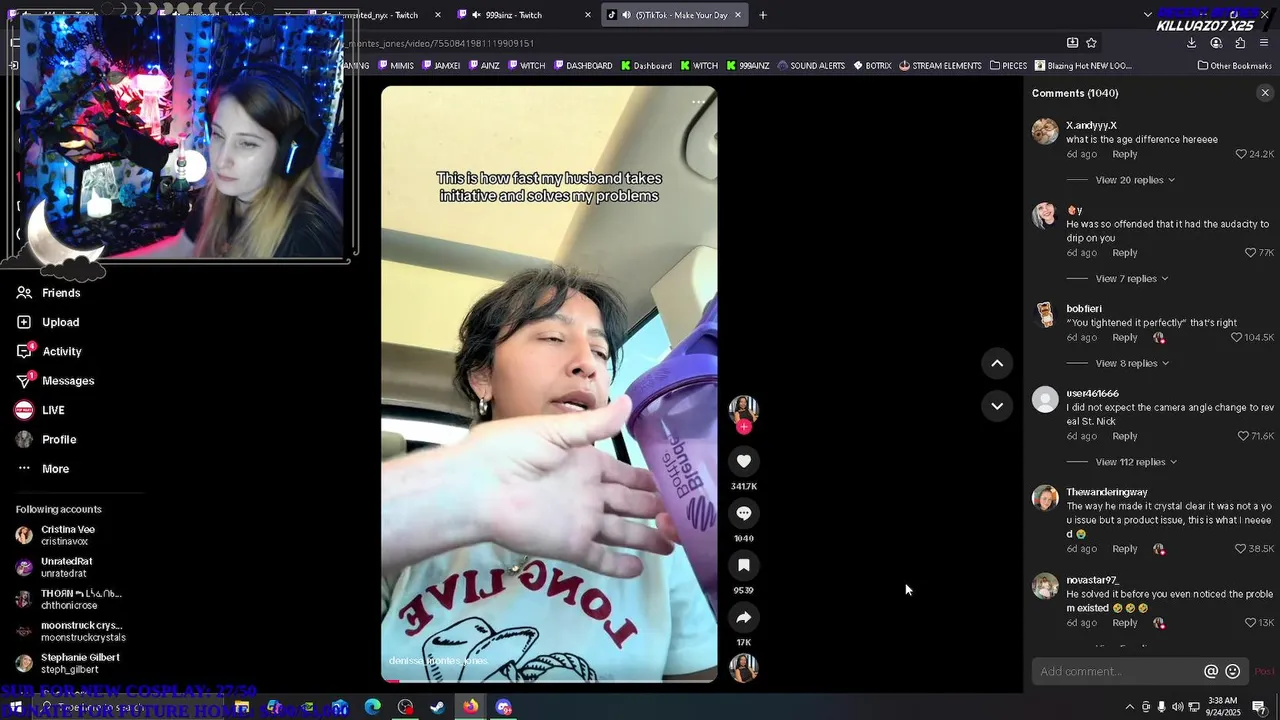Open Microsoft Edge from the taskbar
The width and height of the screenshot is (1280, 720).
point(372,707)
